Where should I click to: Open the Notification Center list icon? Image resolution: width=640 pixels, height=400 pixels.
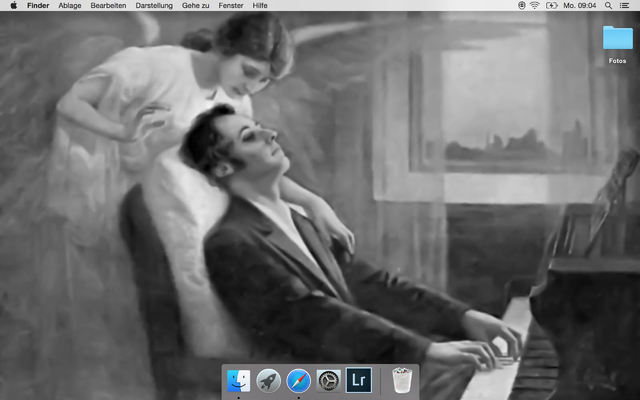click(624, 5)
